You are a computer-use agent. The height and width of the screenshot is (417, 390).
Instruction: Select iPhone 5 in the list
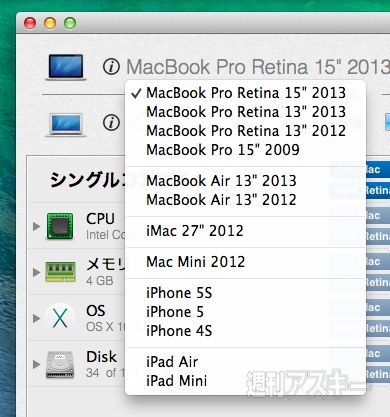[246, 312]
